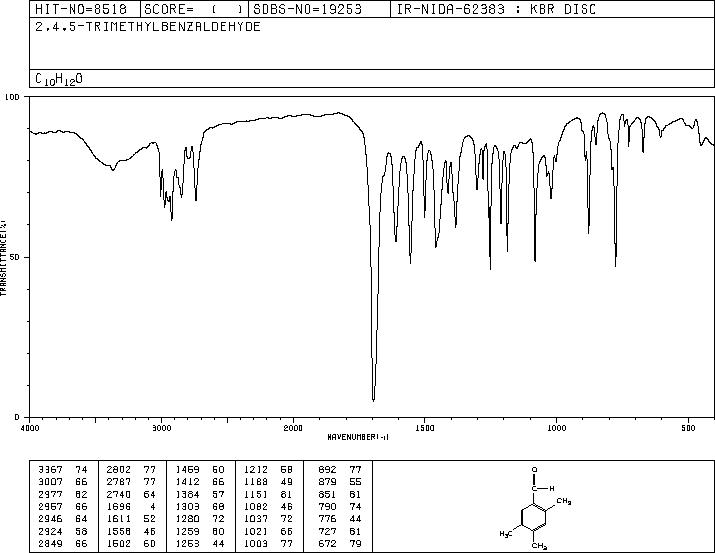Click the 2,4,5-TRIMETHYLBENZALDEHYDE compound name
The width and height of the screenshot is (715, 553).
(x=148, y=27)
